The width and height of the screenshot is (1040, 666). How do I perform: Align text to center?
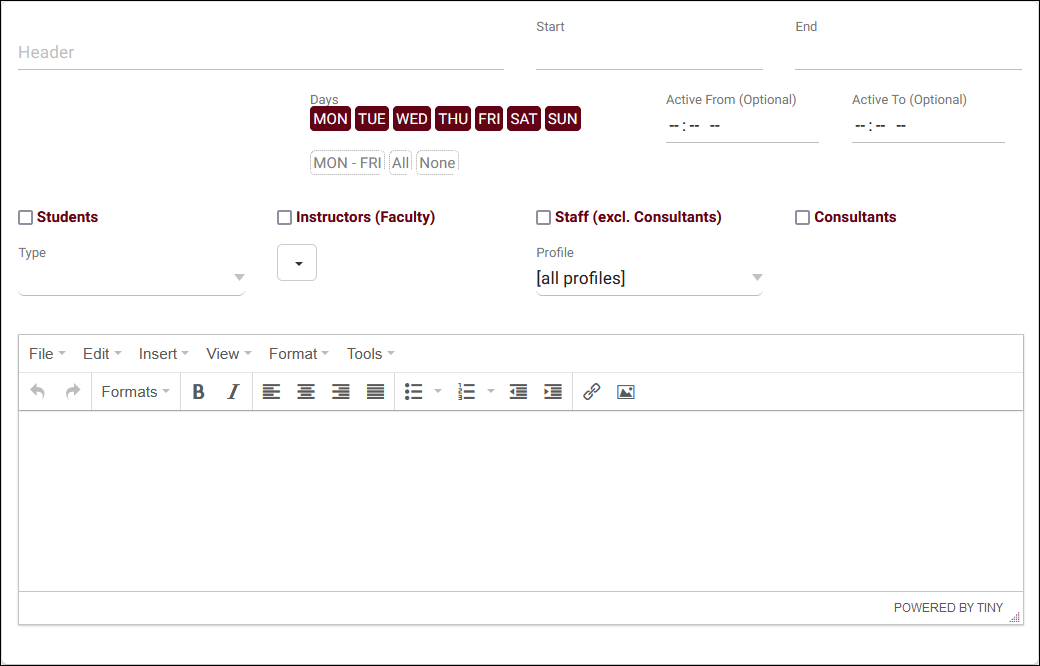coord(306,392)
